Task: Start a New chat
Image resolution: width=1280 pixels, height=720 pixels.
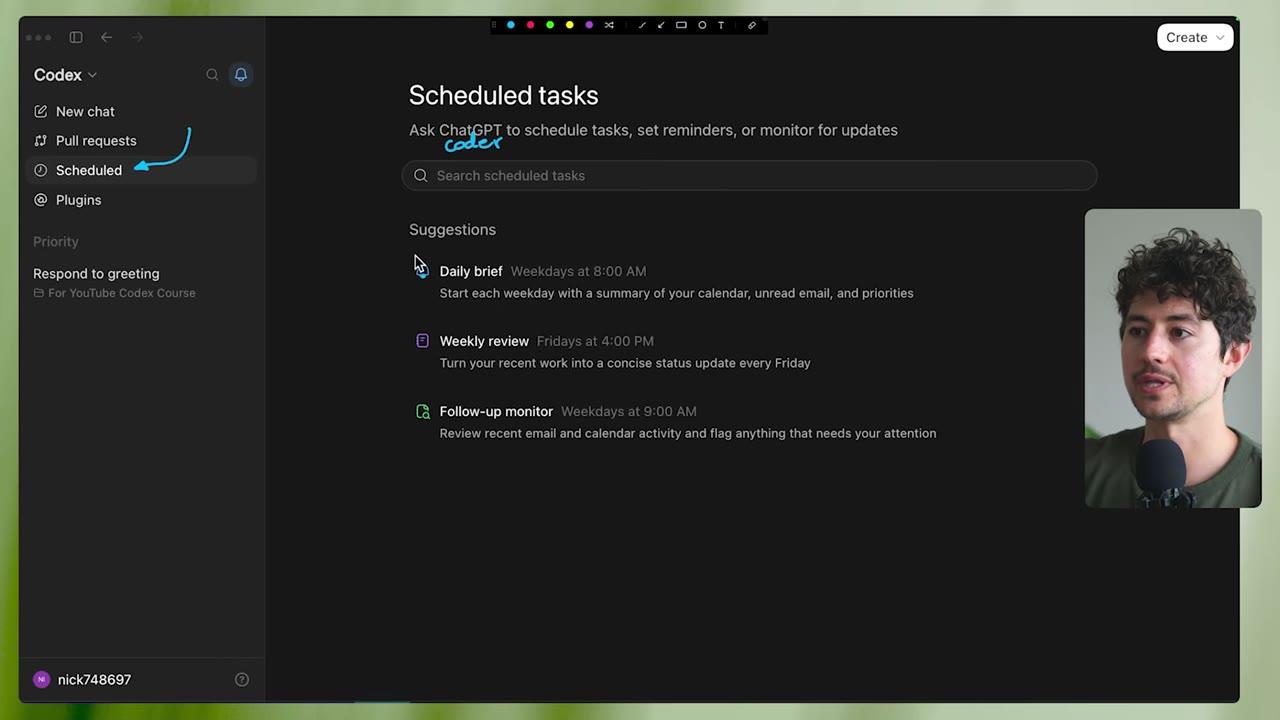Action: coord(142,111)
